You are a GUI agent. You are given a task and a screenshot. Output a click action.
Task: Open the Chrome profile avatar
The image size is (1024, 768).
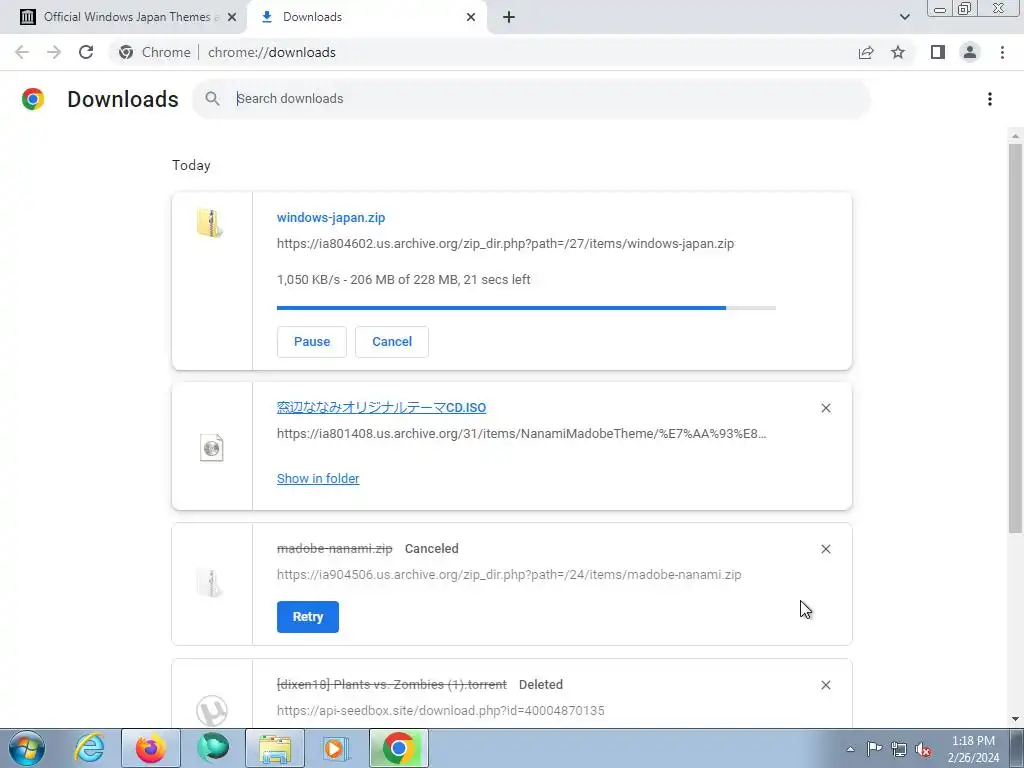970,52
